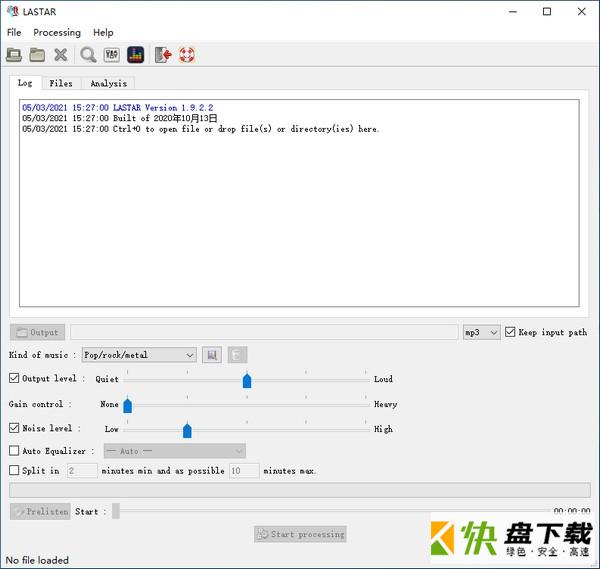Click the 'High' label of Noise level
This screenshot has width=600, height=569.
383,429
